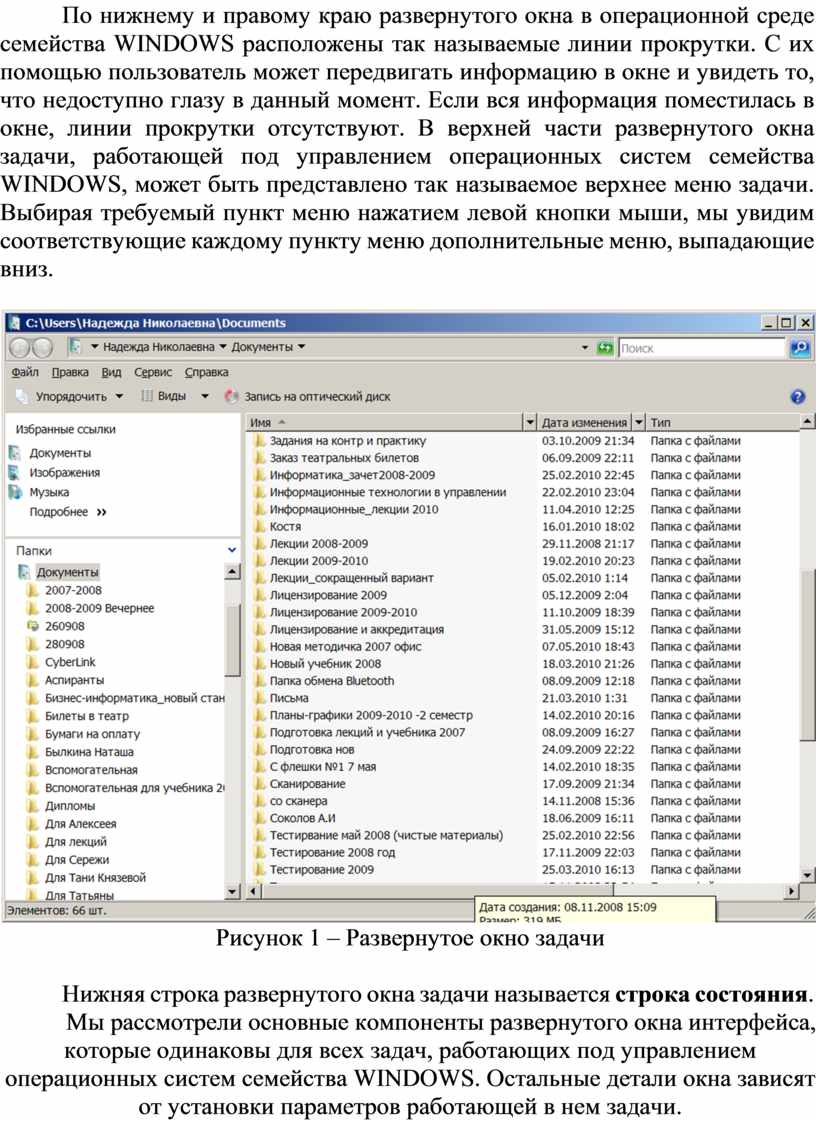816x1121 pixels.
Task: Click the Документы favorites link icon
Action: pos(15,453)
